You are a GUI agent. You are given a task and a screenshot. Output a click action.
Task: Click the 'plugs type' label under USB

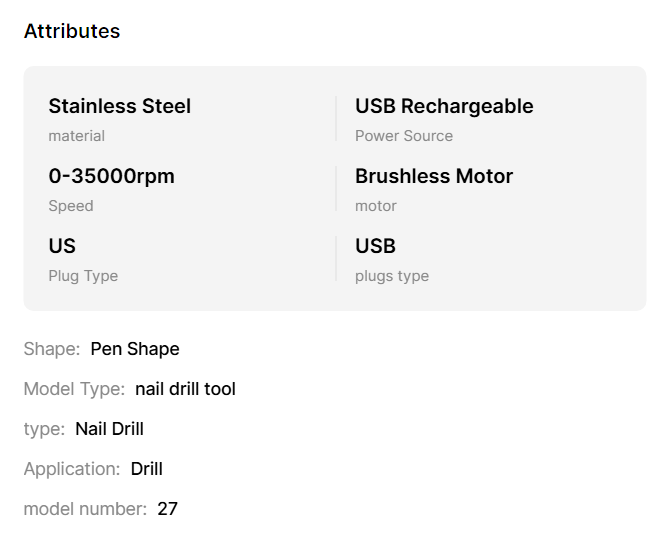click(391, 276)
